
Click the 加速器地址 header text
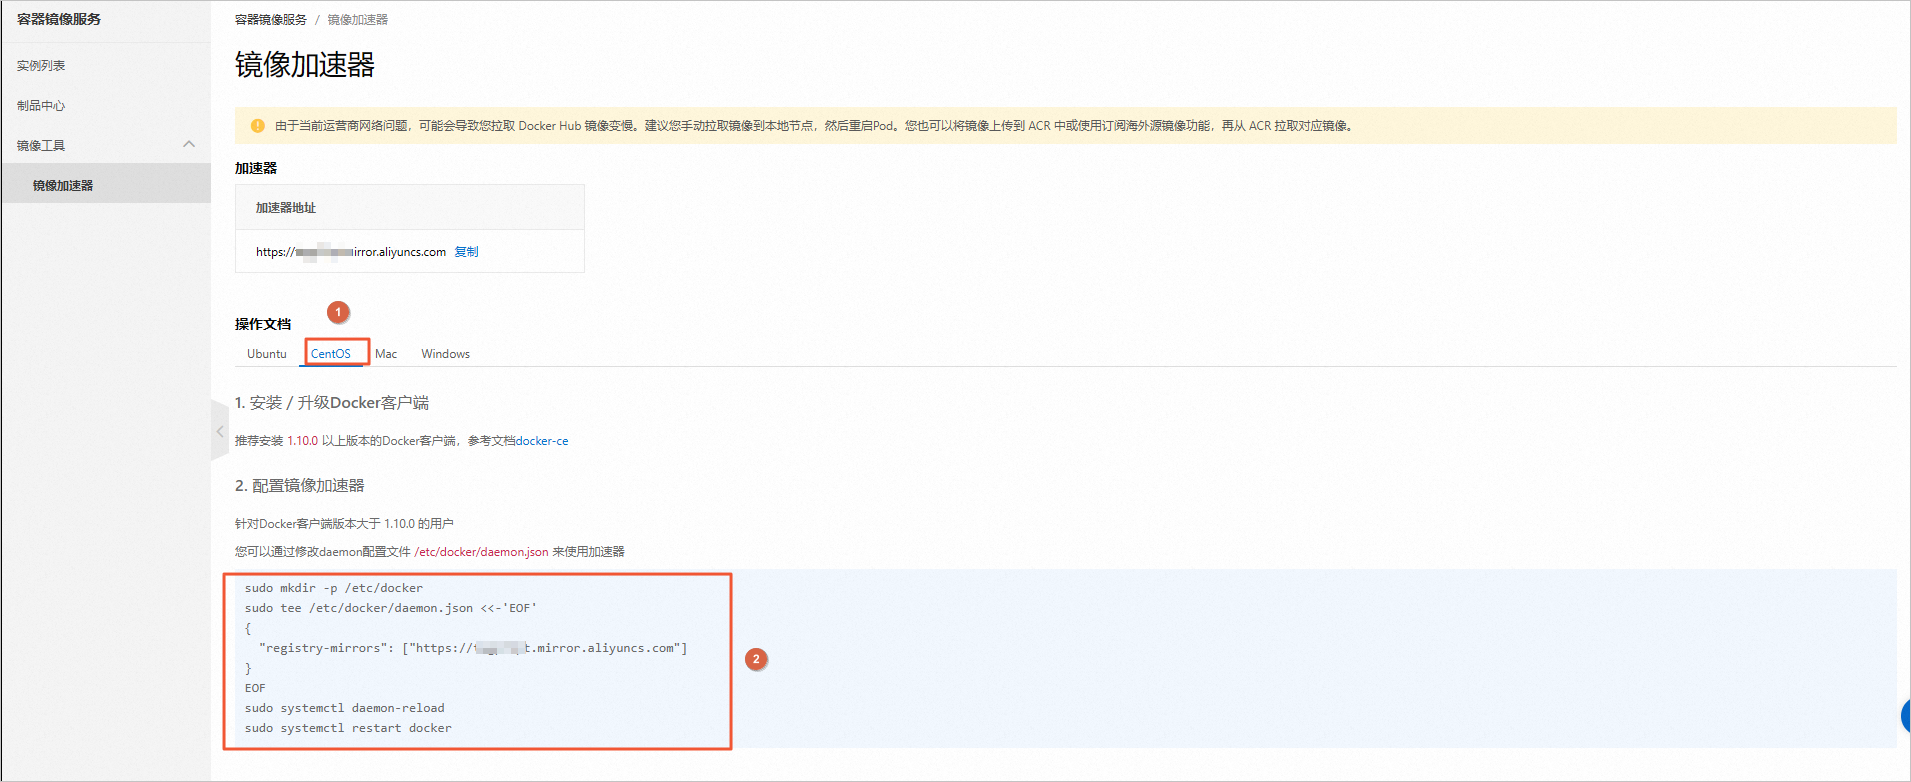286,208
